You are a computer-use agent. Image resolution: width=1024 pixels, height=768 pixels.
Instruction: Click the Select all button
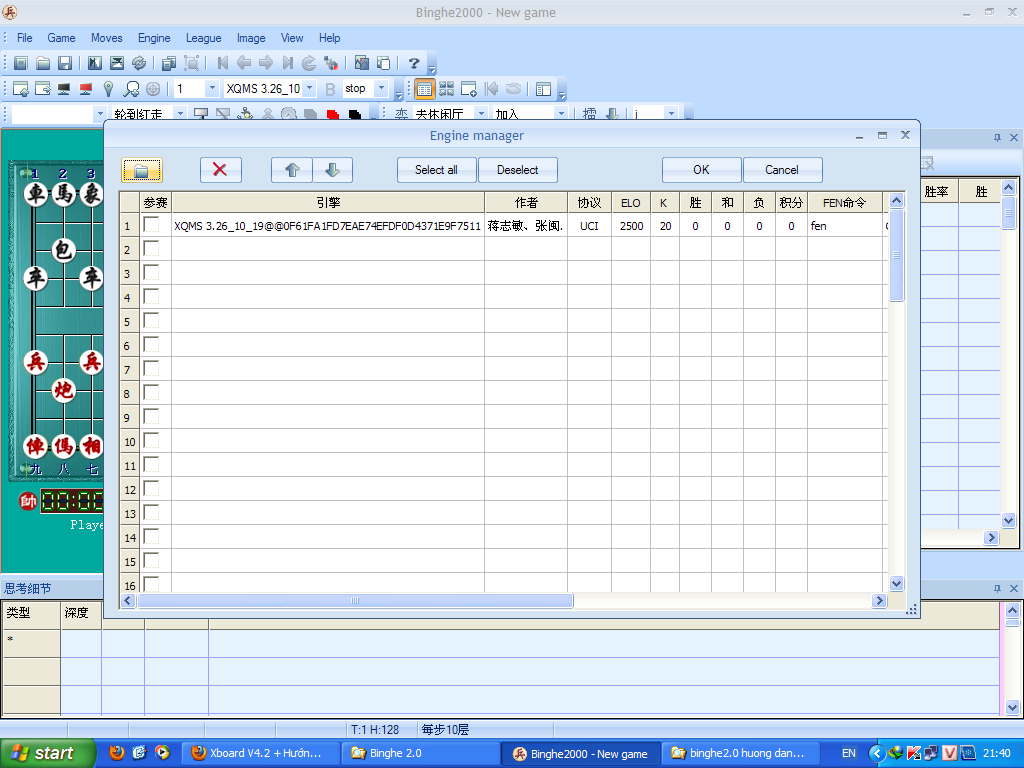coord(436,170)
